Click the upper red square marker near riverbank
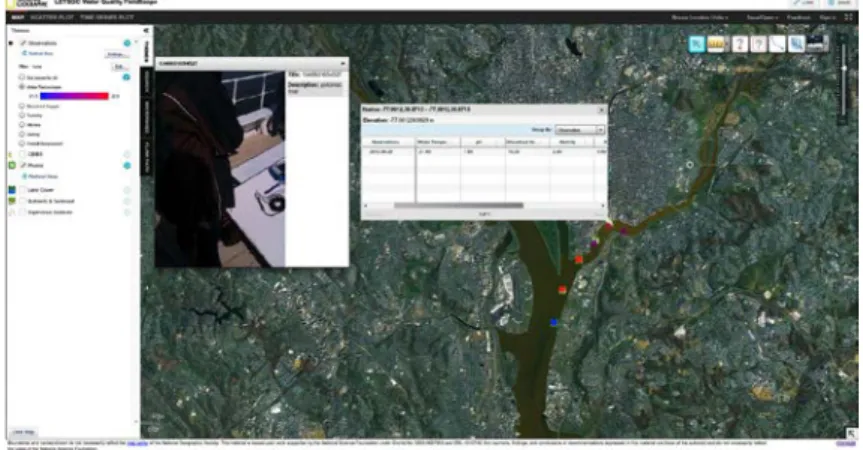Screen dimensions: 863x450 point(578,259)
